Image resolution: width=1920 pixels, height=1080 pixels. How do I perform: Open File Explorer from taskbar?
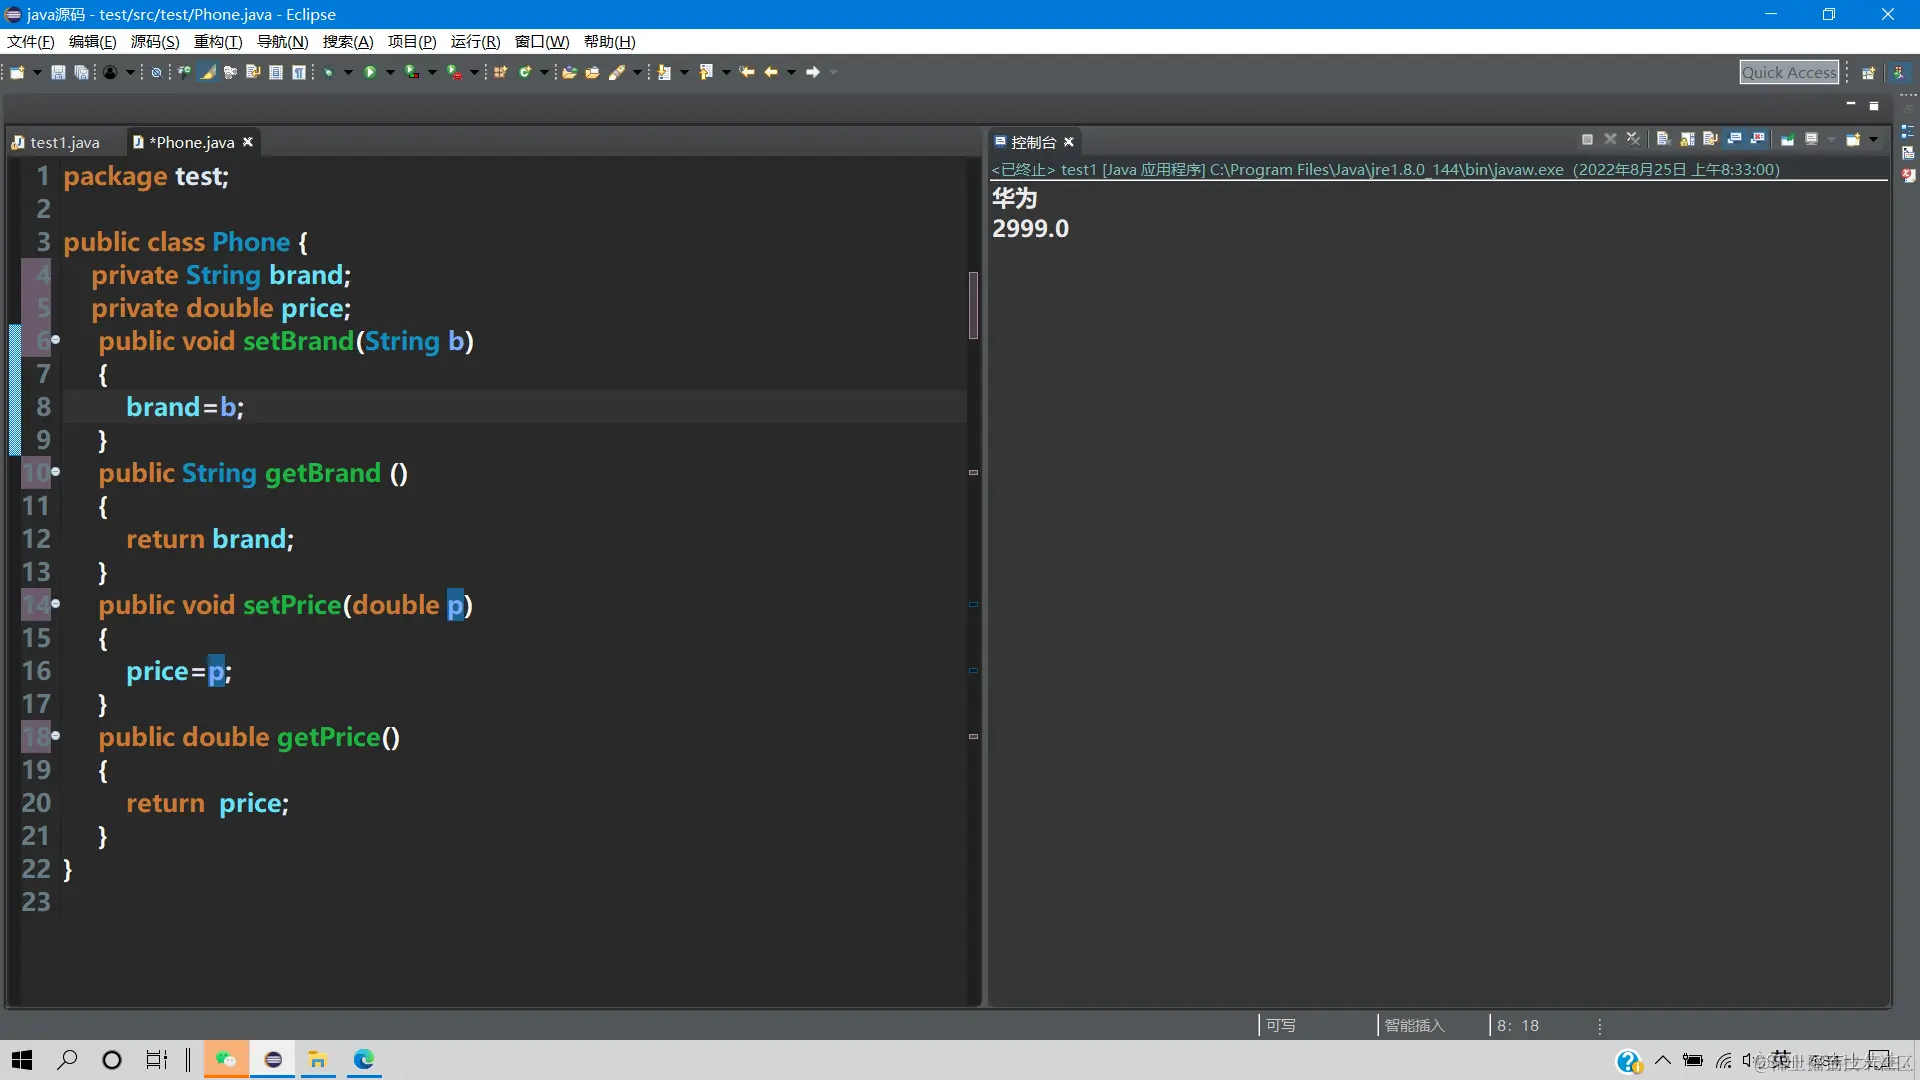(x=318, y=1059)
